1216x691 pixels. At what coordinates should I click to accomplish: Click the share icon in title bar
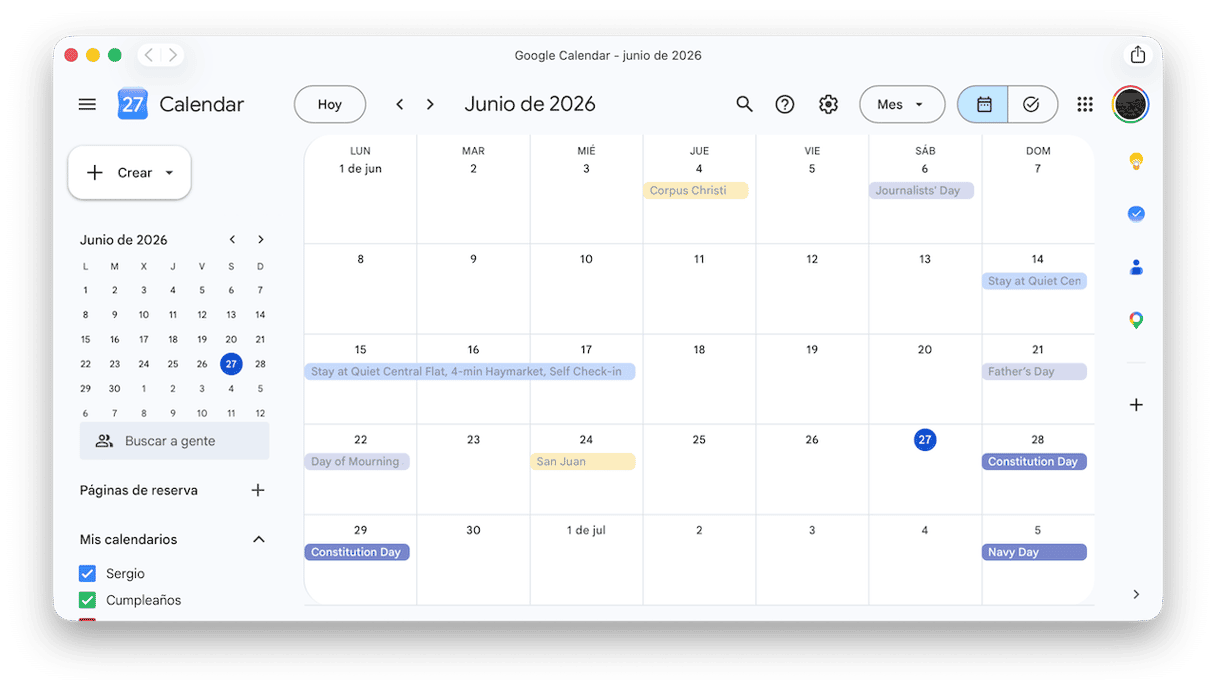(x=1138, y=55)
